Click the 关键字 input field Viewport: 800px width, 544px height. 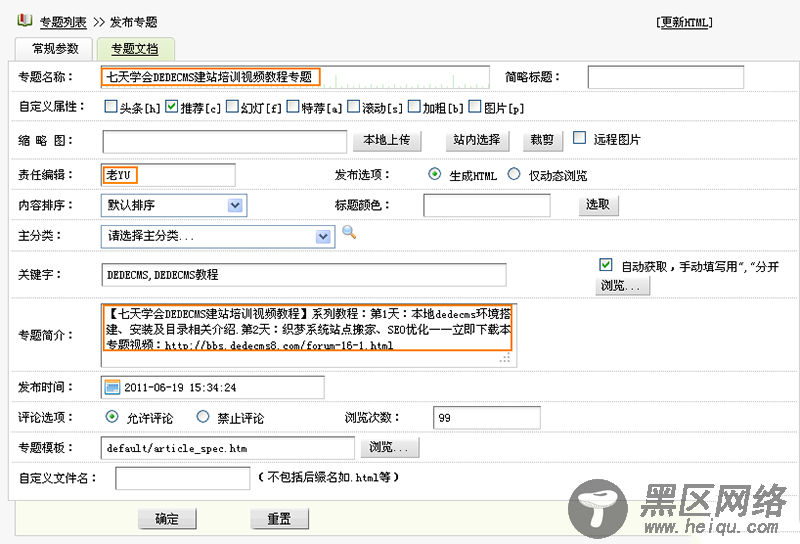[x=304, y=275]
